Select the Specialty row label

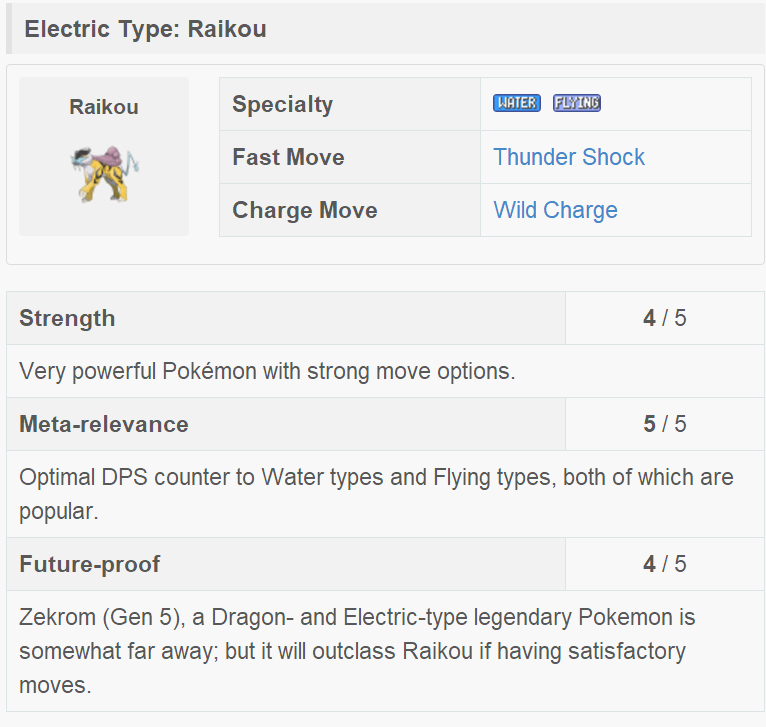[282, 104]
